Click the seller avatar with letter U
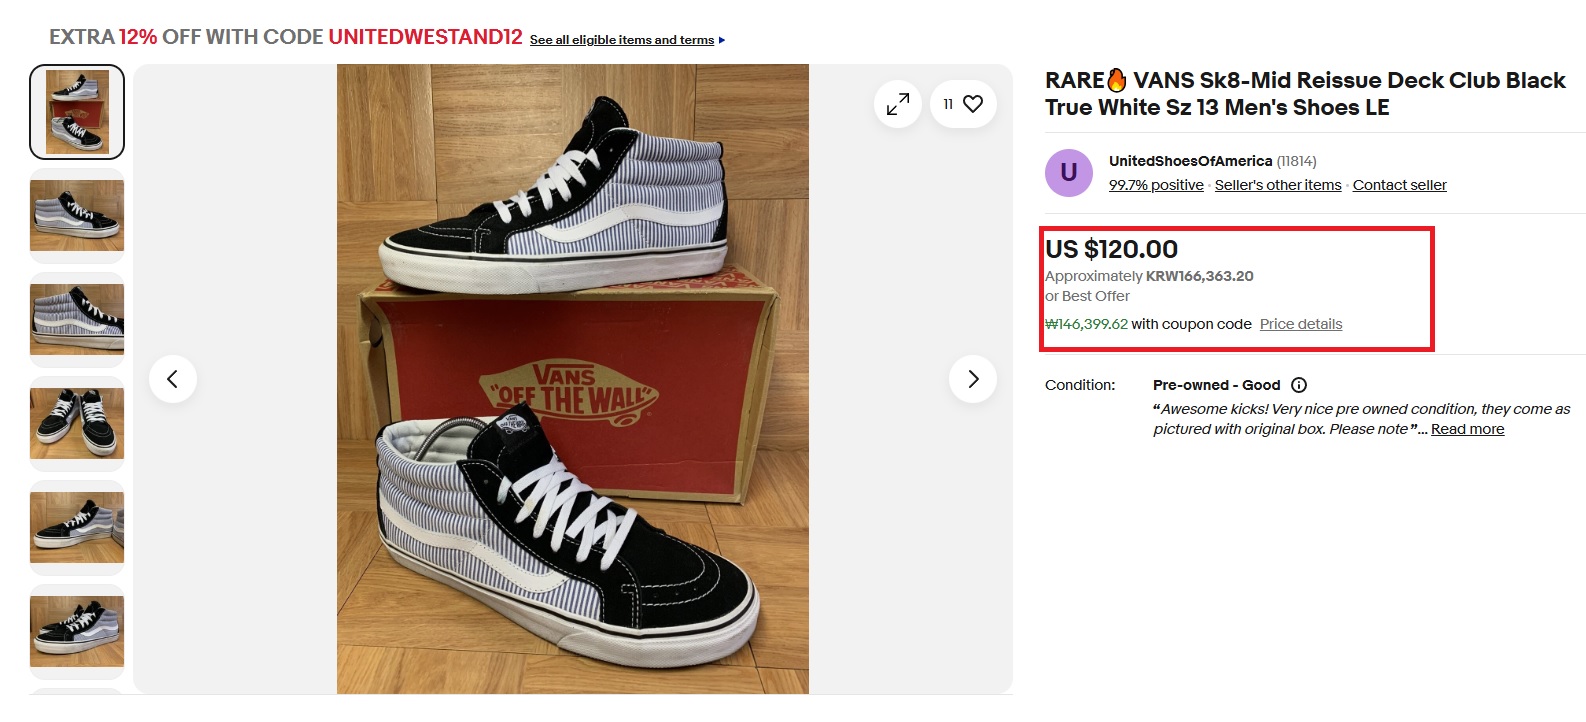This screenshot has width=1586, height=722. tap(1068, 173)
